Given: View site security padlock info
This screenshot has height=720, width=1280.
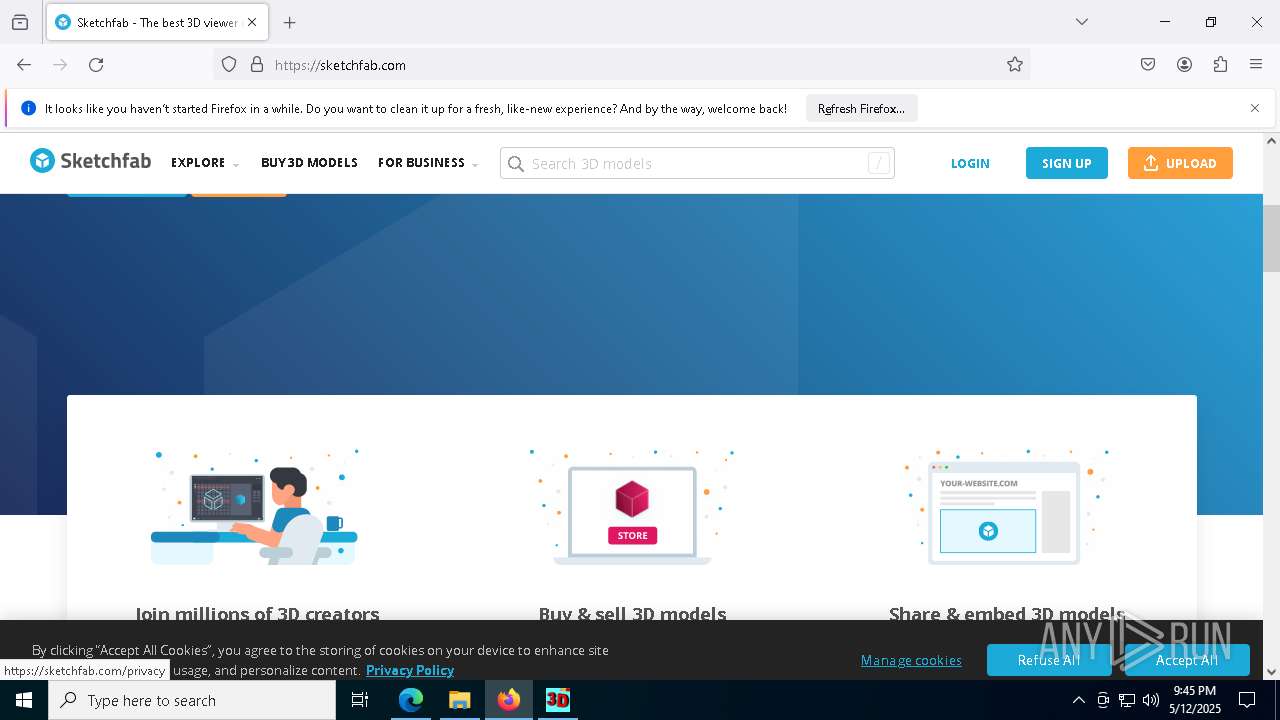Looking at the screenshot, I should [257, 64].
